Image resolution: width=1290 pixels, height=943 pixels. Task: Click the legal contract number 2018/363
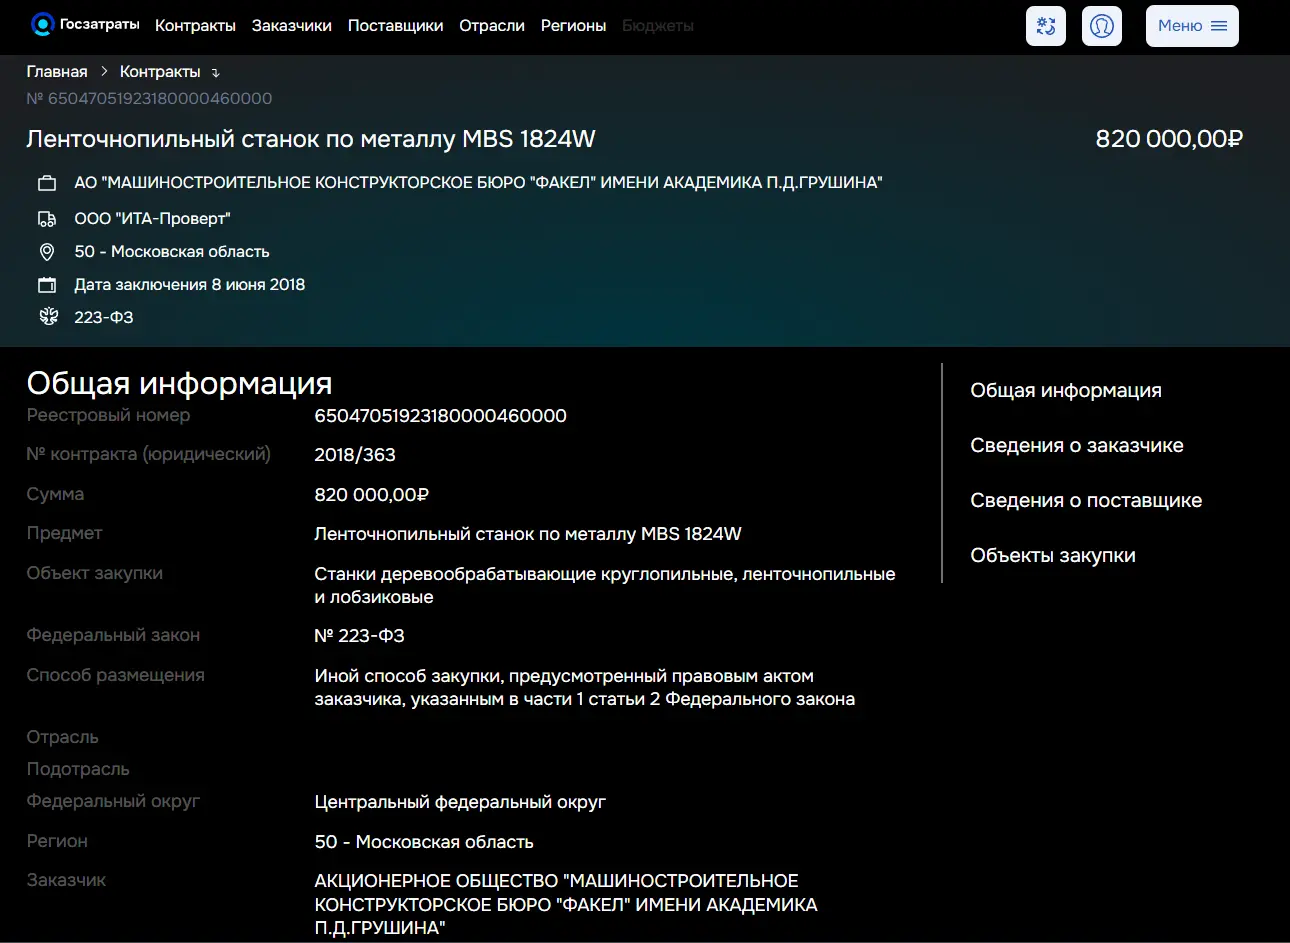pyautogui.click(x=355, y=455)
